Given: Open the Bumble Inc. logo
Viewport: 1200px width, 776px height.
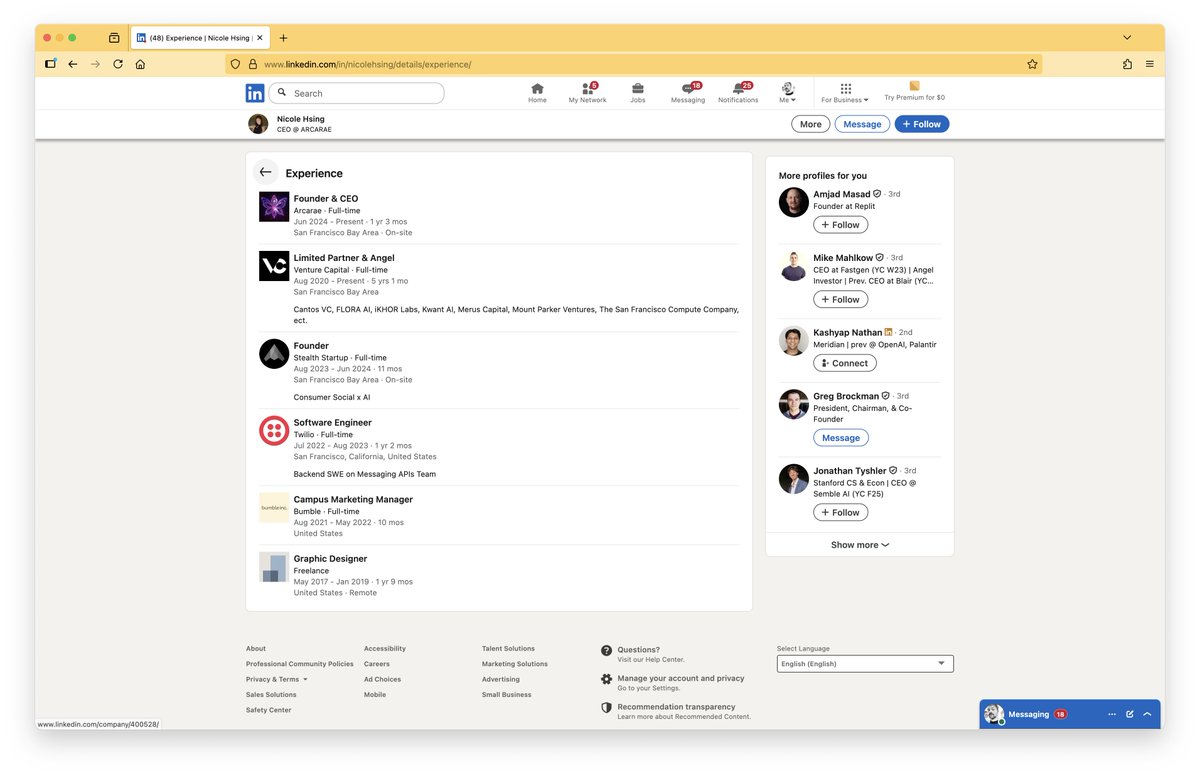Looking at the screenshot, I should (274, 507).
